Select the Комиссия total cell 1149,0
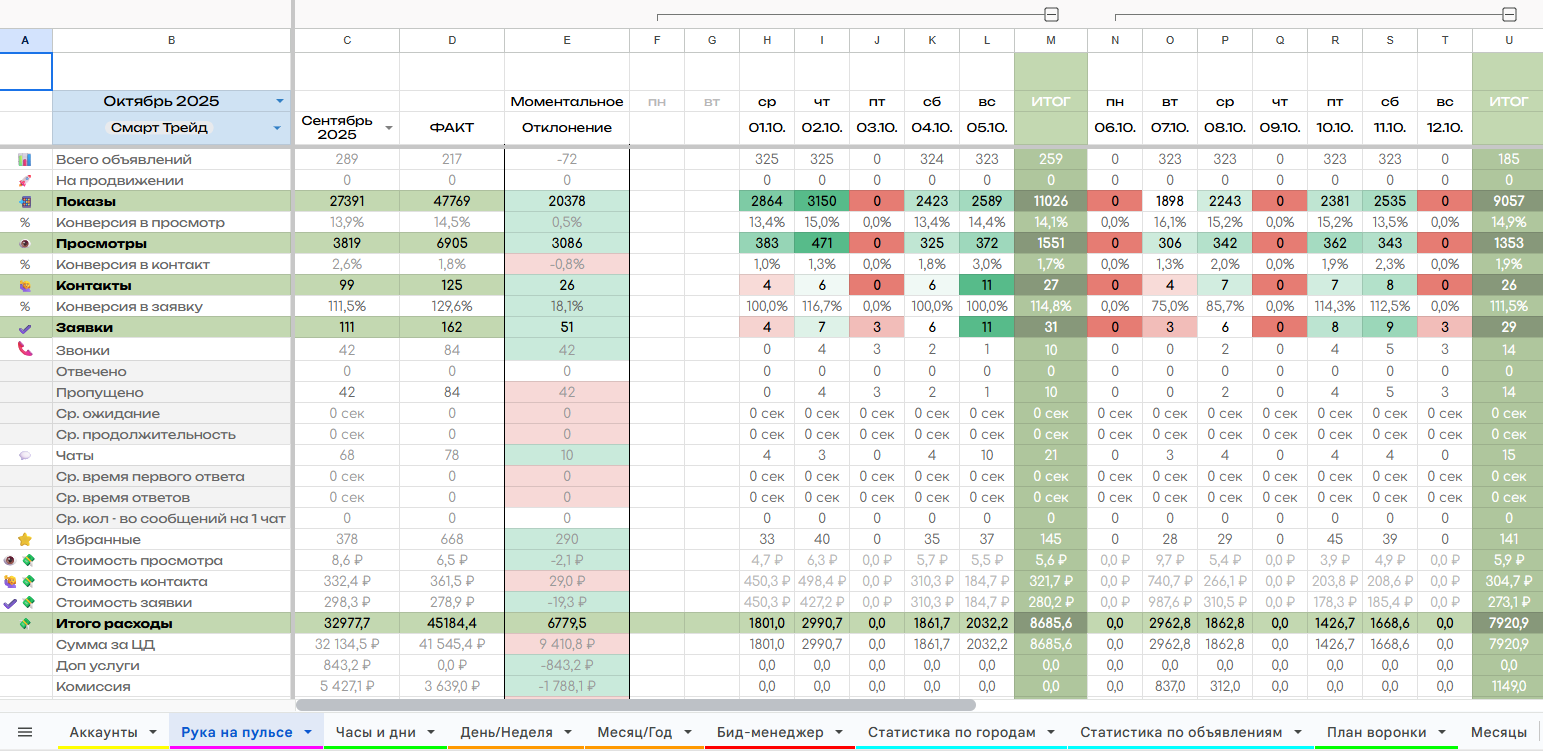Image resolution: width=1543 pixels, height=751 pixels. click(1508, 686)
